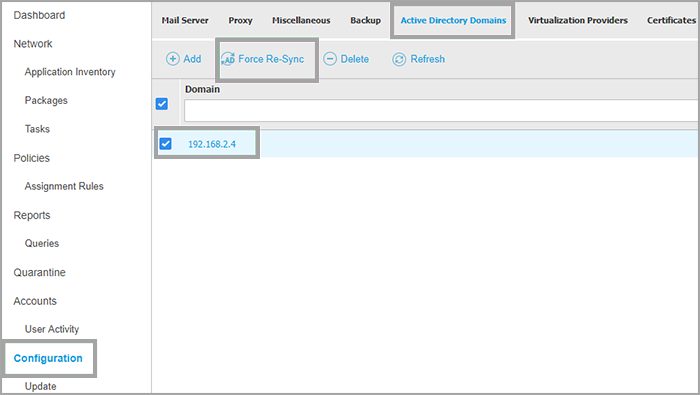Select the Virtualization Providers tab
This screenshot has width=700, height=395.
click(578, 21)
